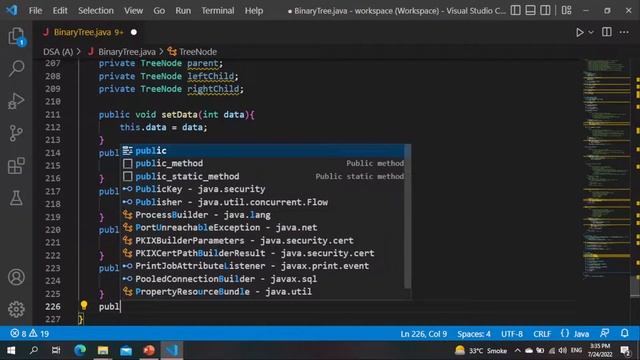Click the suggestion list scrollbar
The height and width of the screenshot is (360, 640).
tap(407, 216)
